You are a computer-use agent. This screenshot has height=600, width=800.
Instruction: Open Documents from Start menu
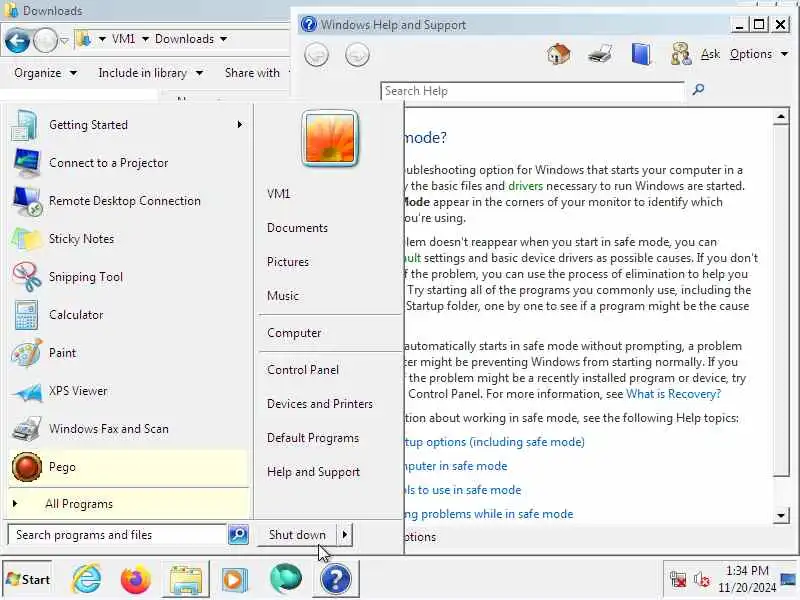point(297,228)
